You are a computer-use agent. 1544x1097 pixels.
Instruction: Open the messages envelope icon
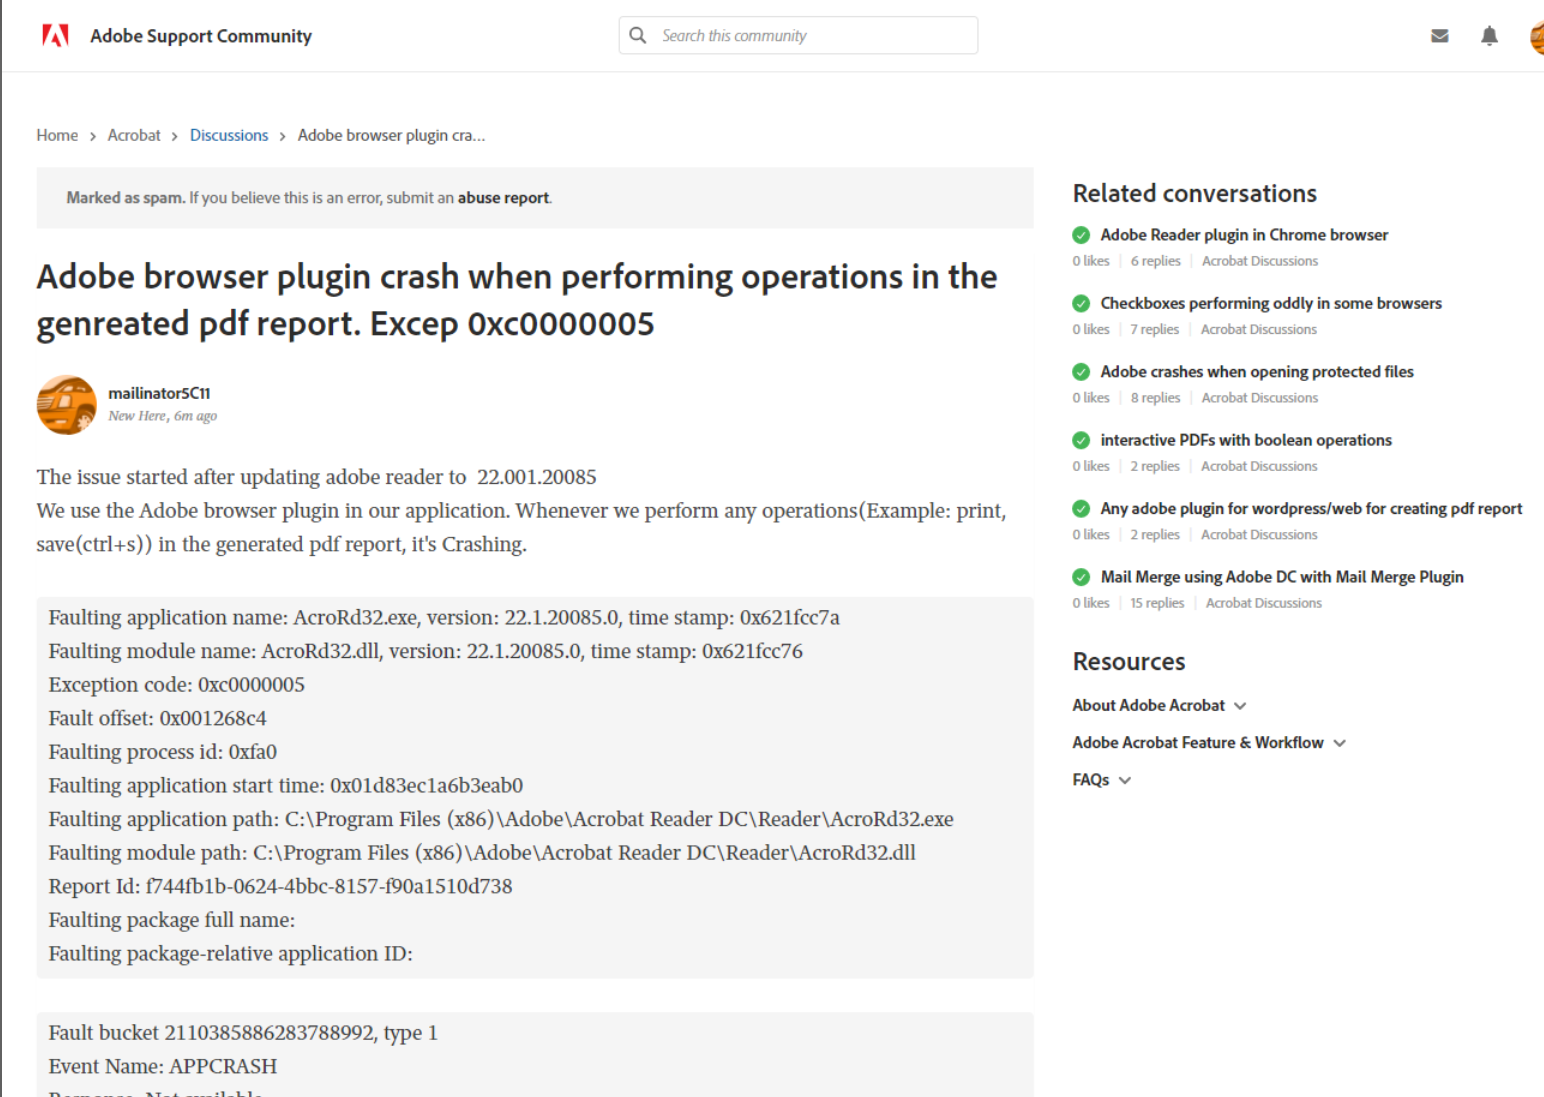[x=1440, y=36]
